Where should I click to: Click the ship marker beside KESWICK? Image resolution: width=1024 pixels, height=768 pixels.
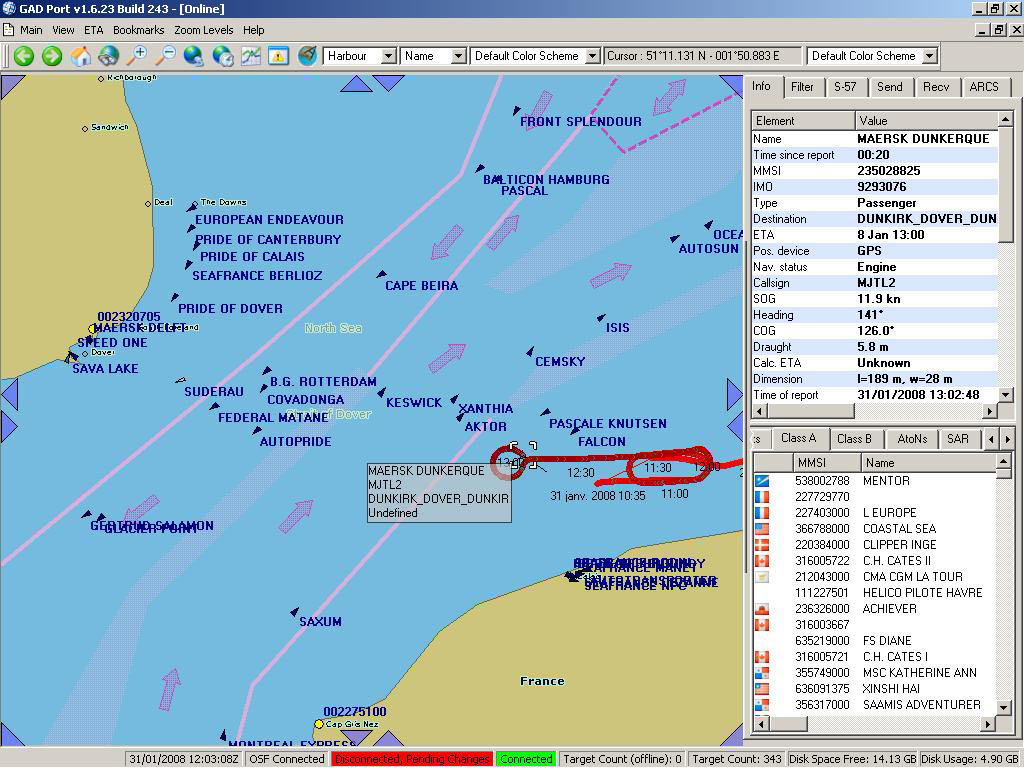click(x=381, y=392)
